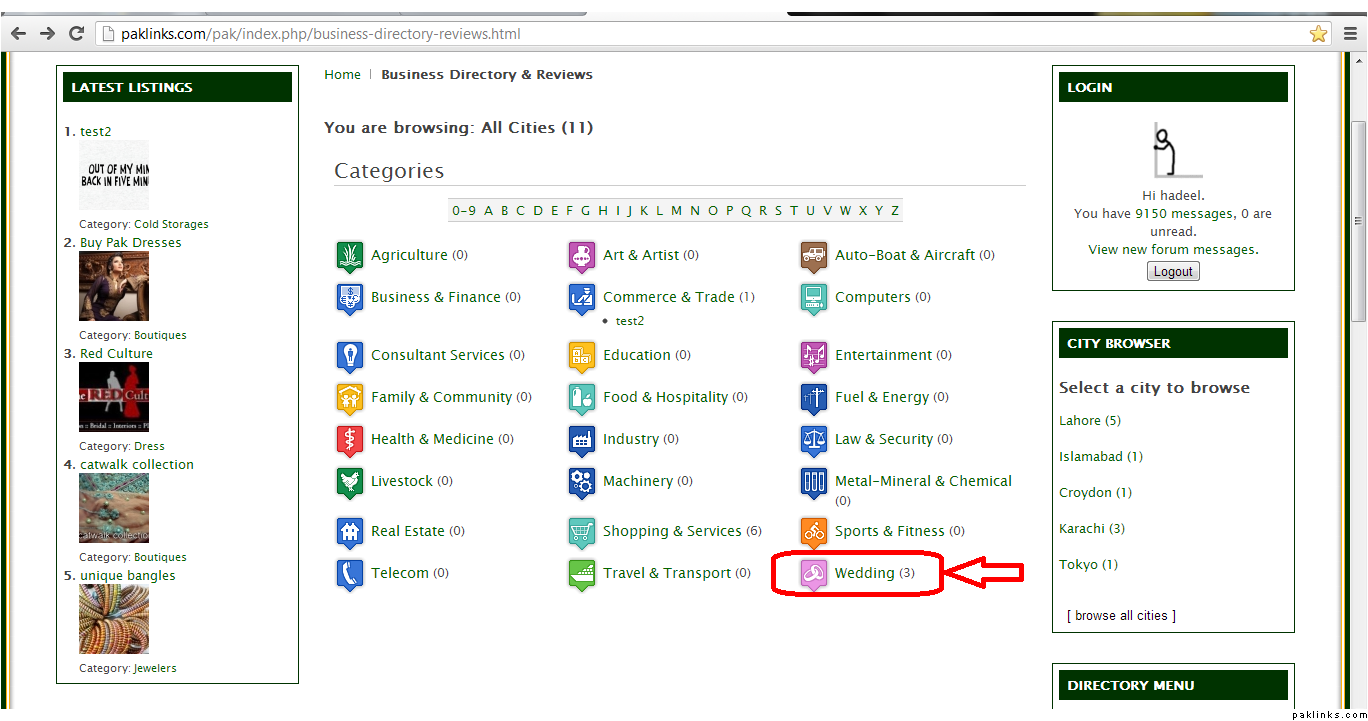The height and width of the screenshot is (721, 1368).
Task: Click the Education category icon
Action: pyautogui.click(x=581, y=356)
